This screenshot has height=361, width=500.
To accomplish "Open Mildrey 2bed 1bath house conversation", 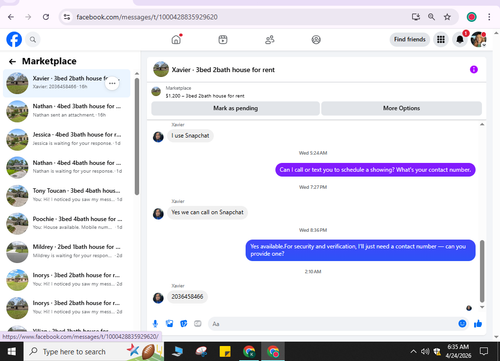I will point(67,252).
